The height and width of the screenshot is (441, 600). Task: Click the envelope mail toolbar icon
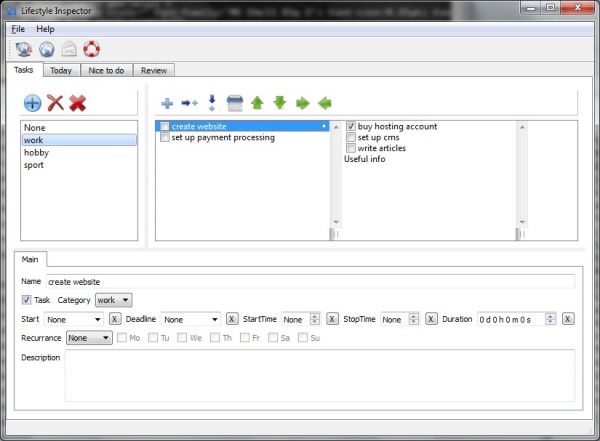[69, 49]
